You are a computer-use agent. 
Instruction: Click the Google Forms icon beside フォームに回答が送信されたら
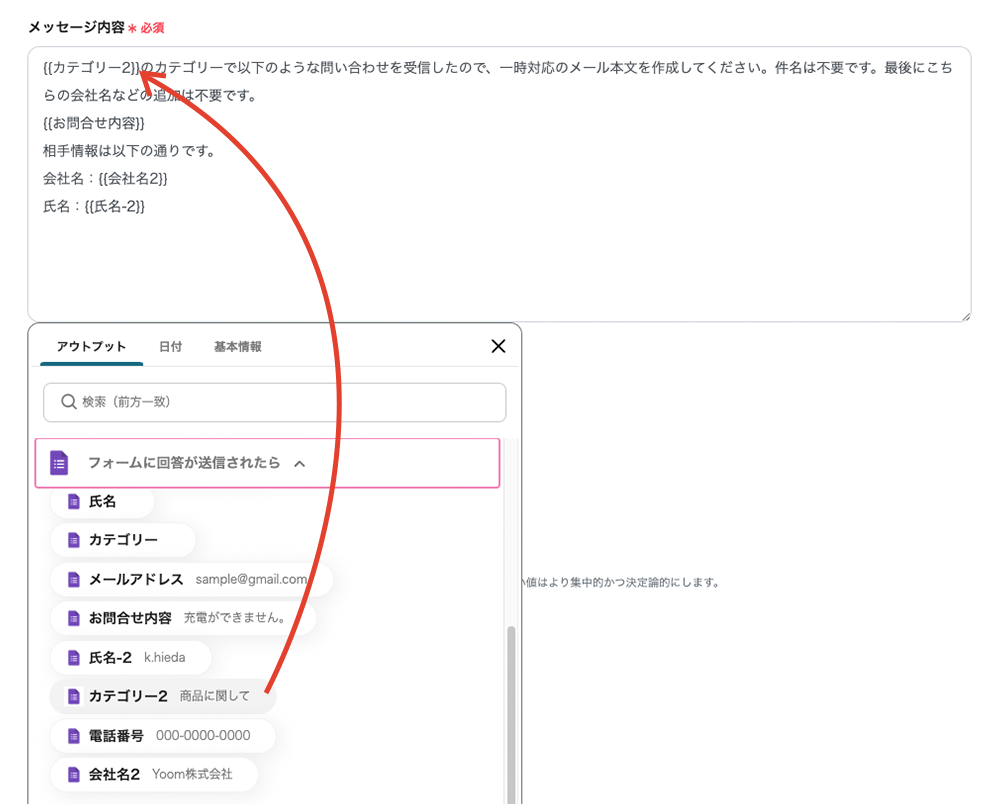[59, 463]
